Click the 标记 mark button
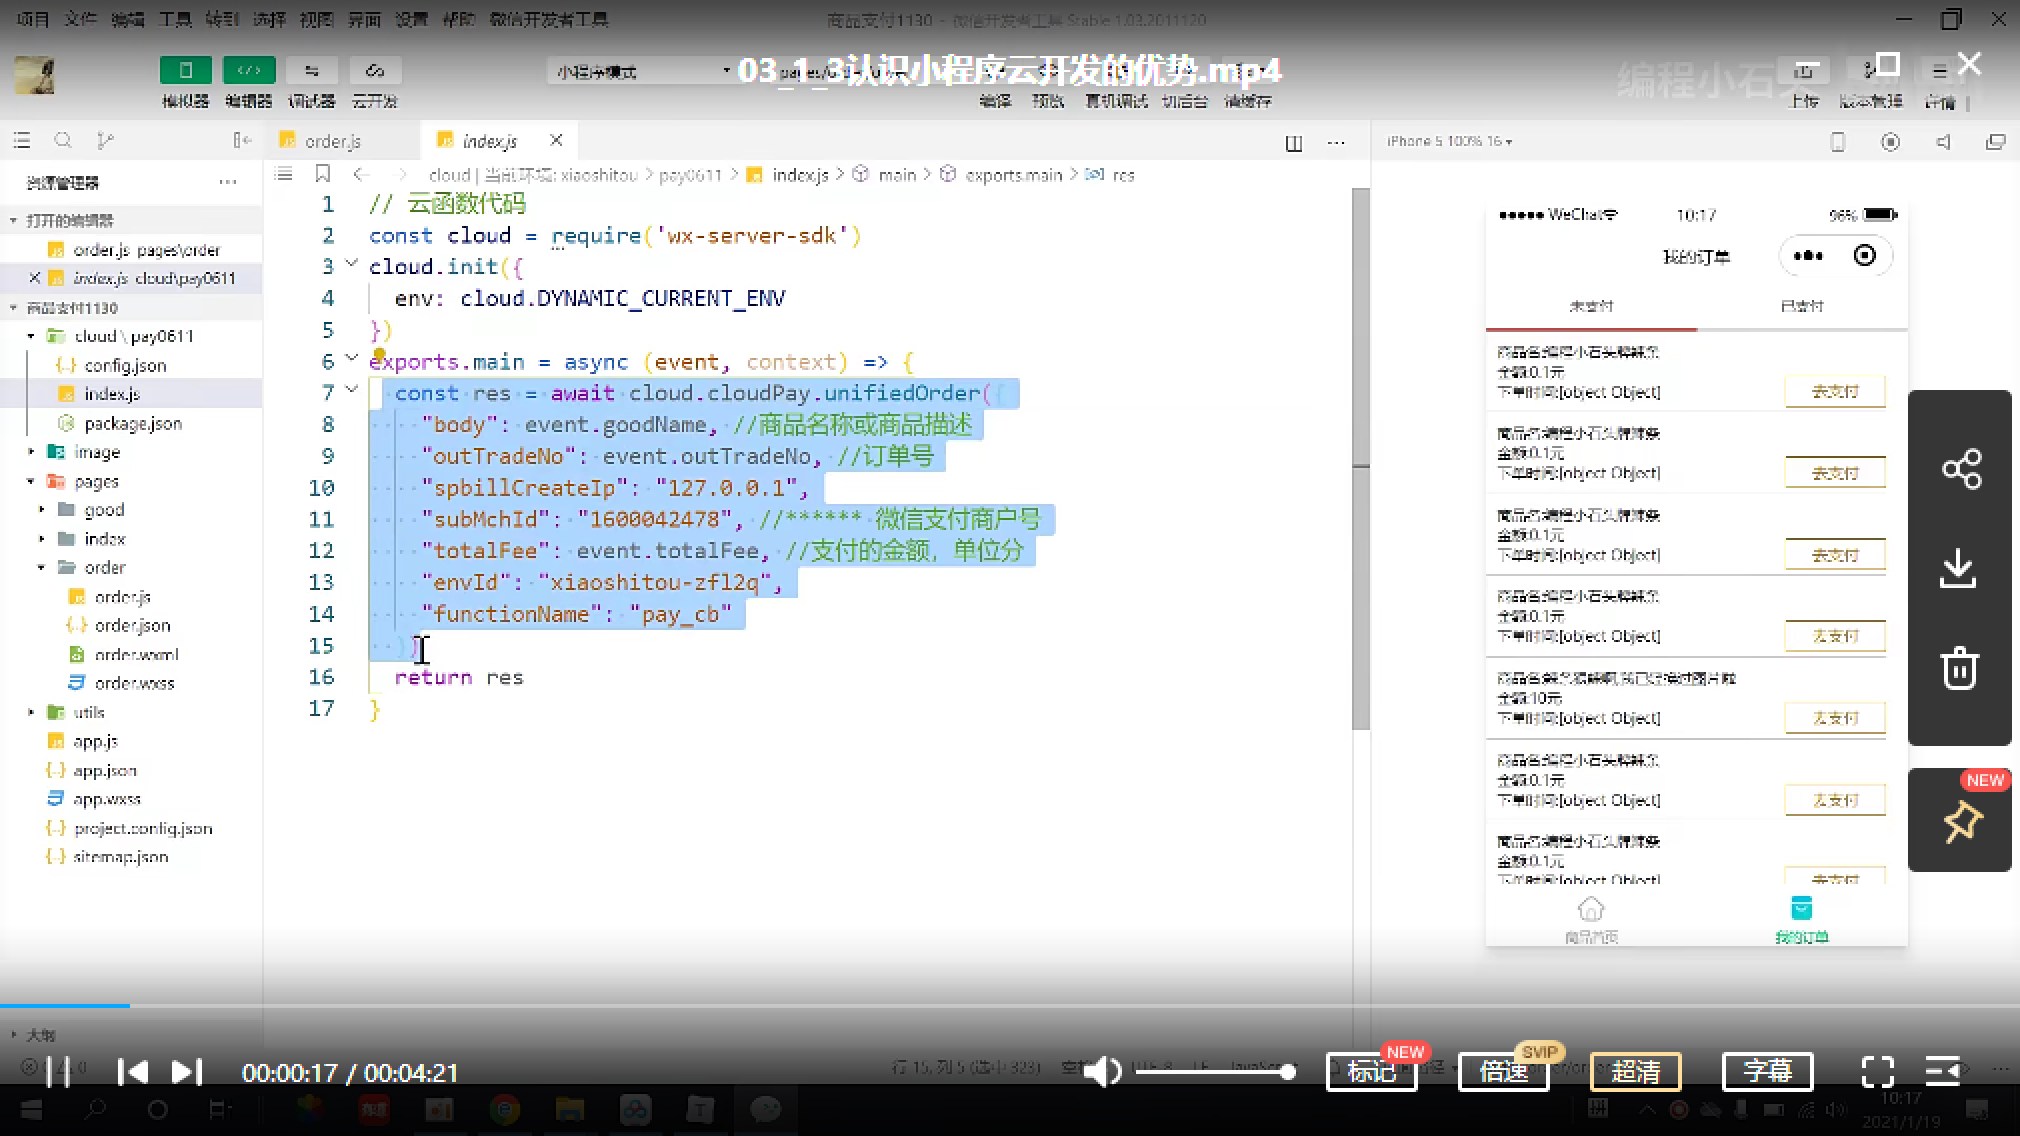 (x=1371, y=1072)
